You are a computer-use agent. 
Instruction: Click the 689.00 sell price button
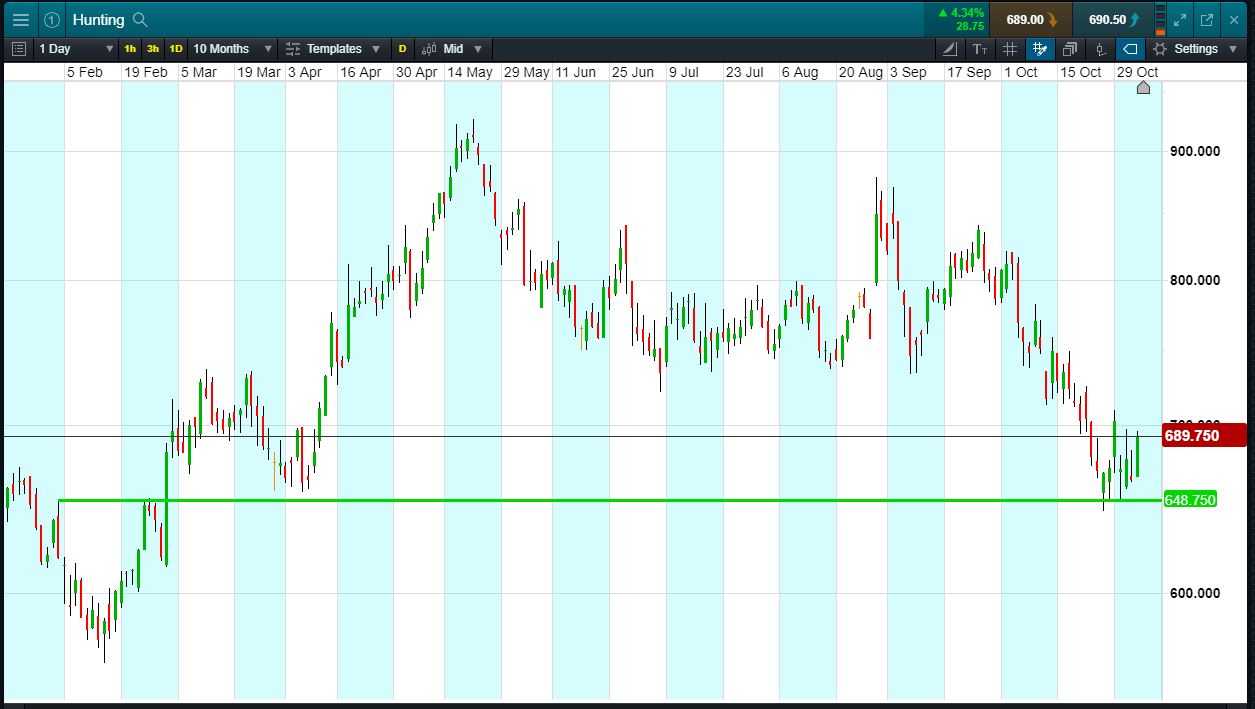[x=1030, y=19]
